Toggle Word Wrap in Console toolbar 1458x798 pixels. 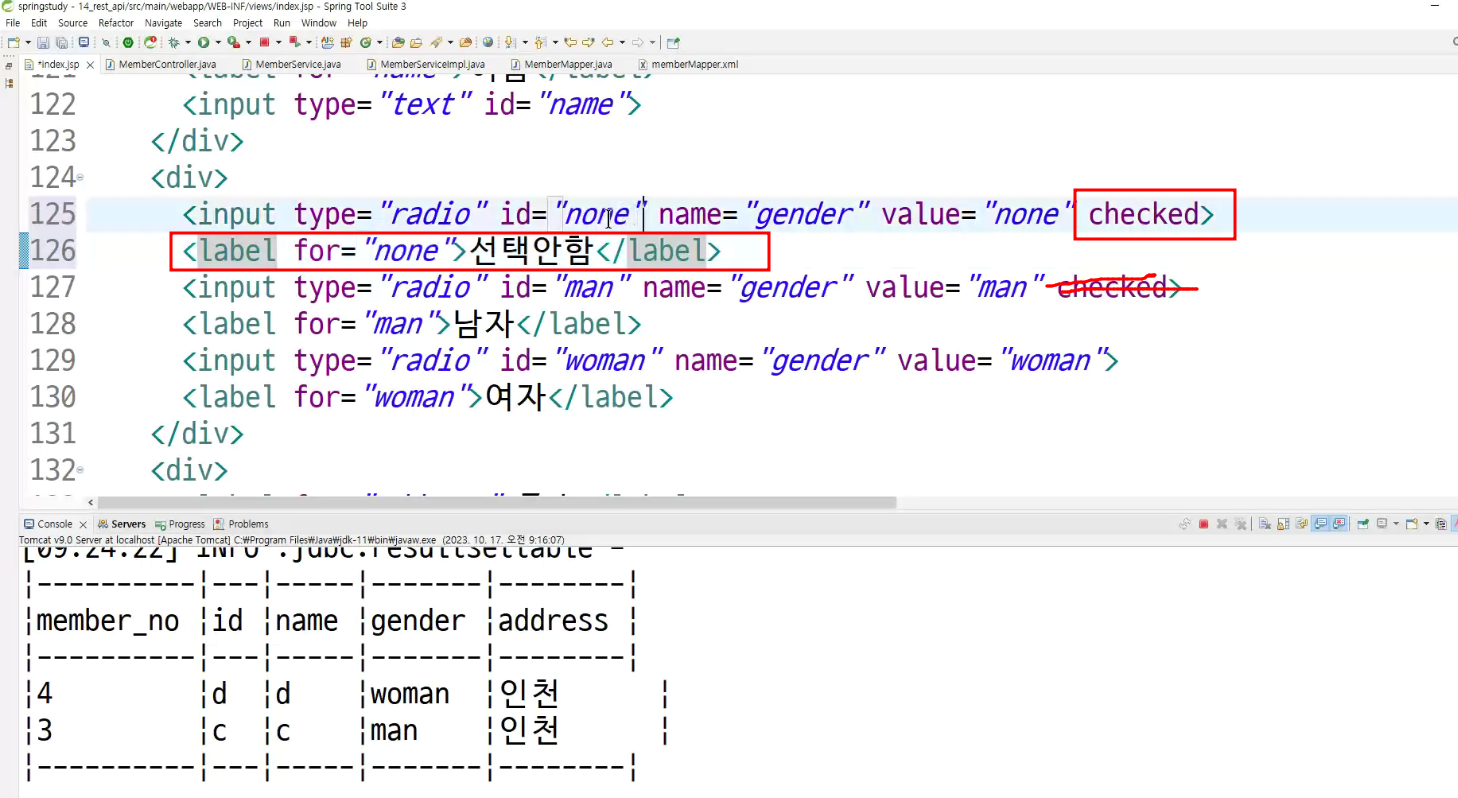pos(1301,524)
